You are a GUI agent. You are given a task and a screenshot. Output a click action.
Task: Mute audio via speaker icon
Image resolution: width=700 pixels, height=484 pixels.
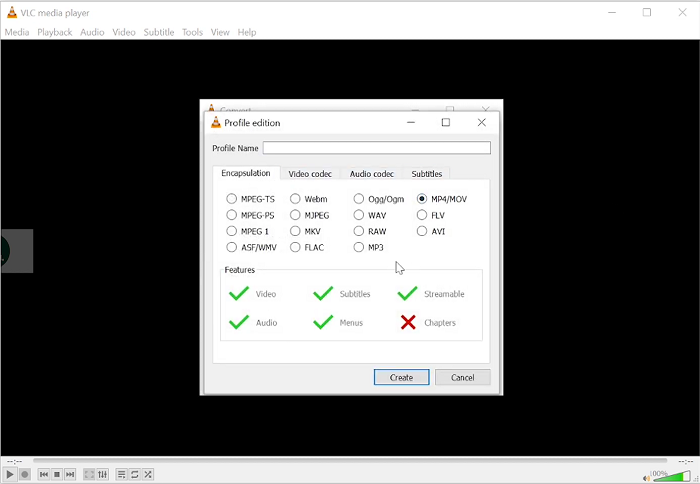click(646, 478)
